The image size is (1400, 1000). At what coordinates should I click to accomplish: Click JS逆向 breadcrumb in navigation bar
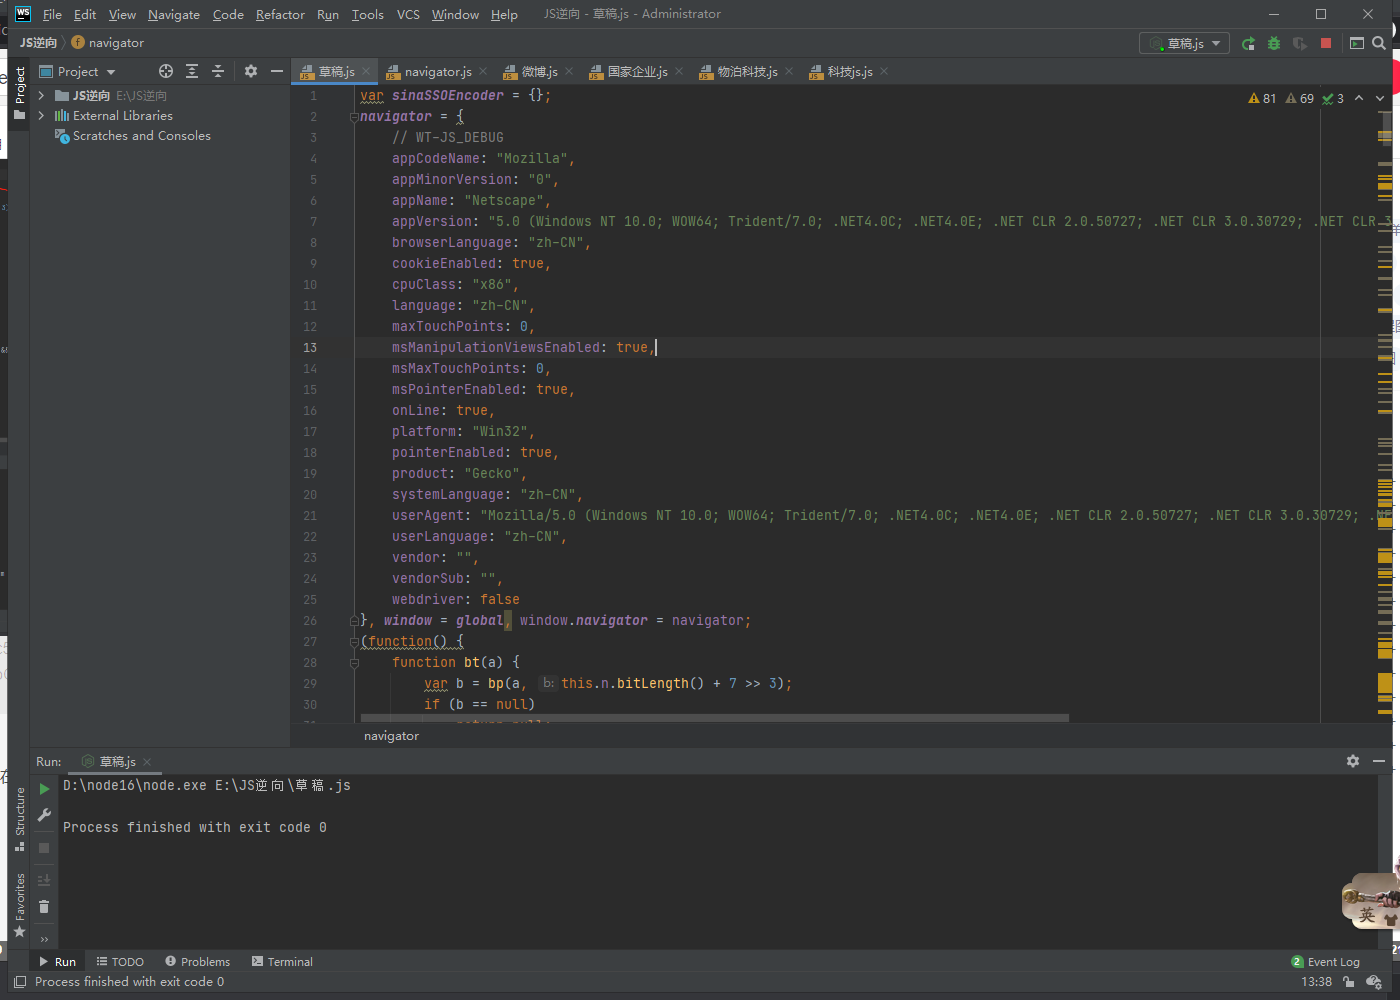38,43
